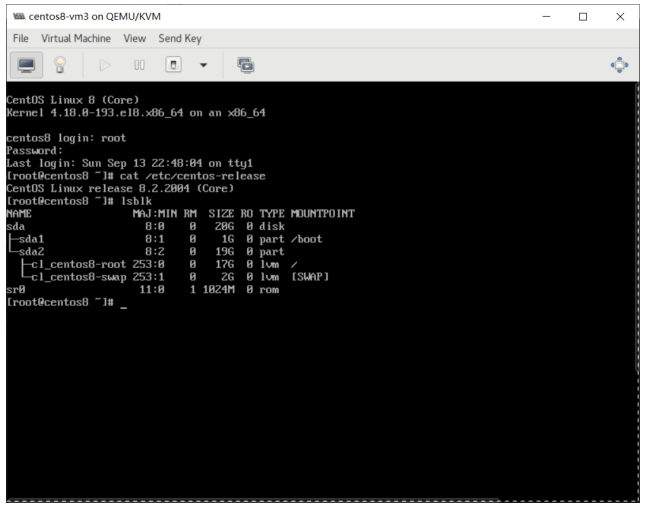Image resolution: width=646 pixels, height=509 pixels.
Task: Power on the virtual machine play button
Action: [105, 65]
